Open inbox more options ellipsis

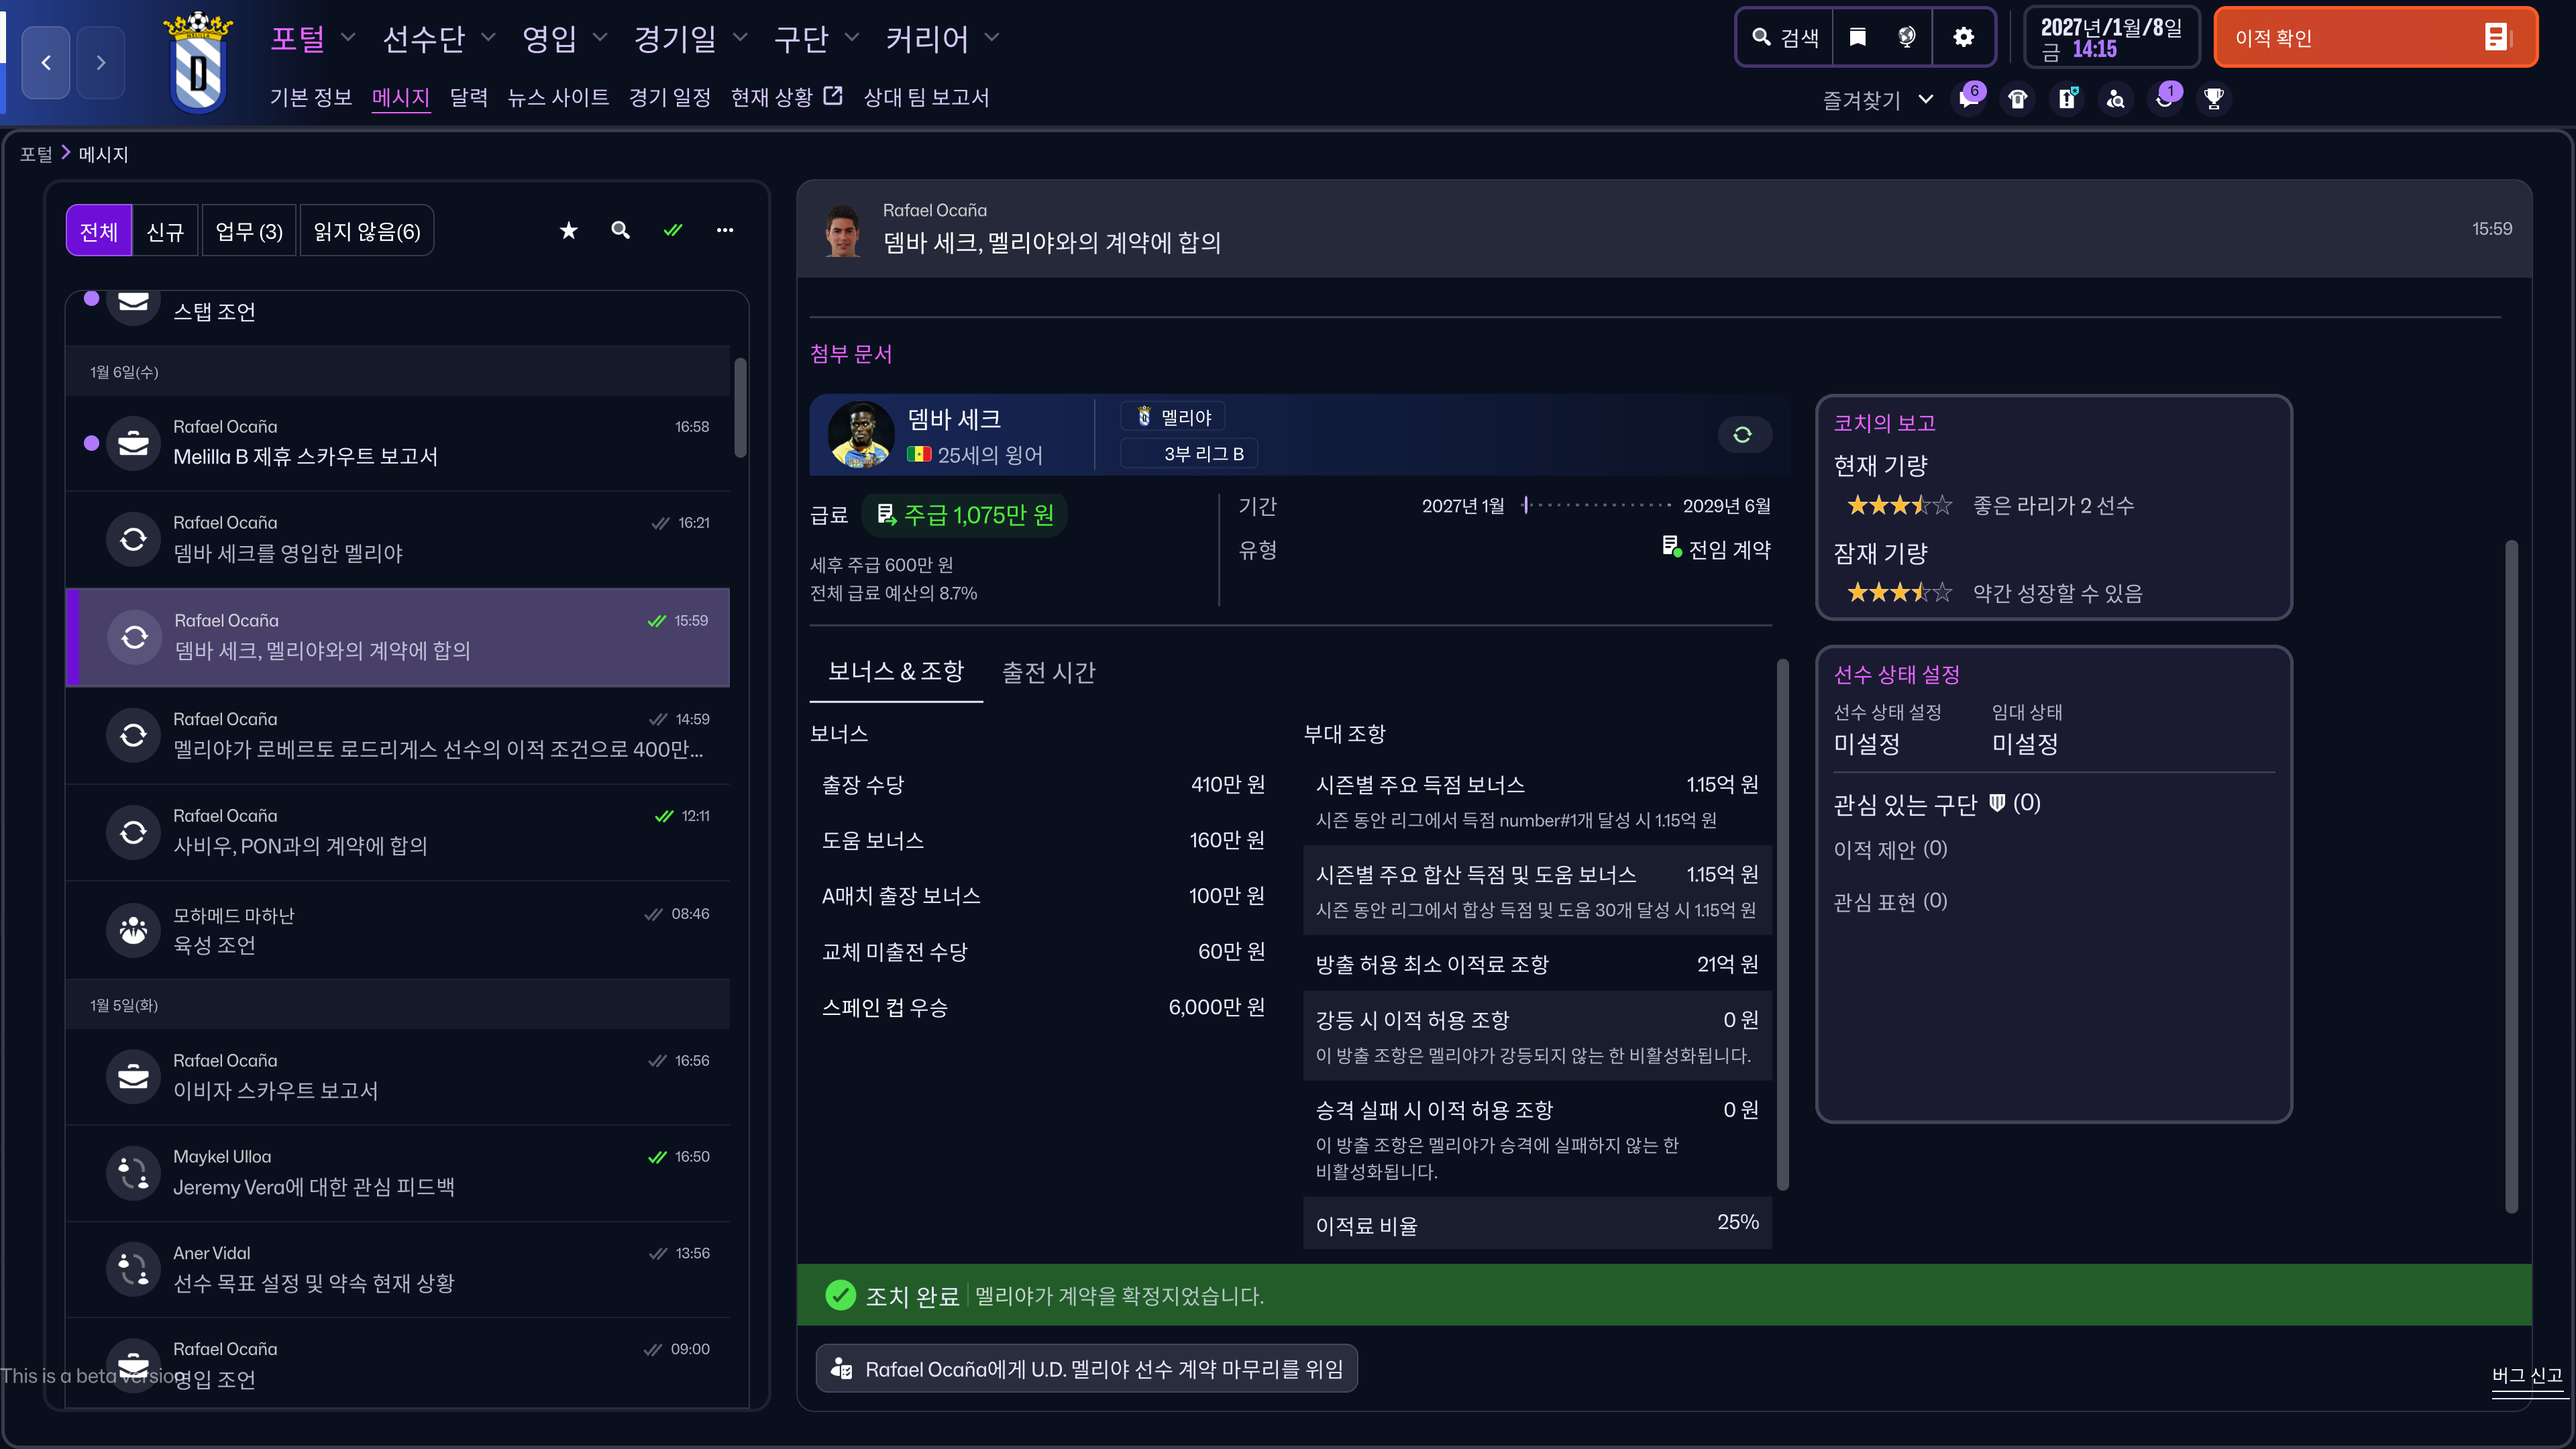(x=725, y=231)
